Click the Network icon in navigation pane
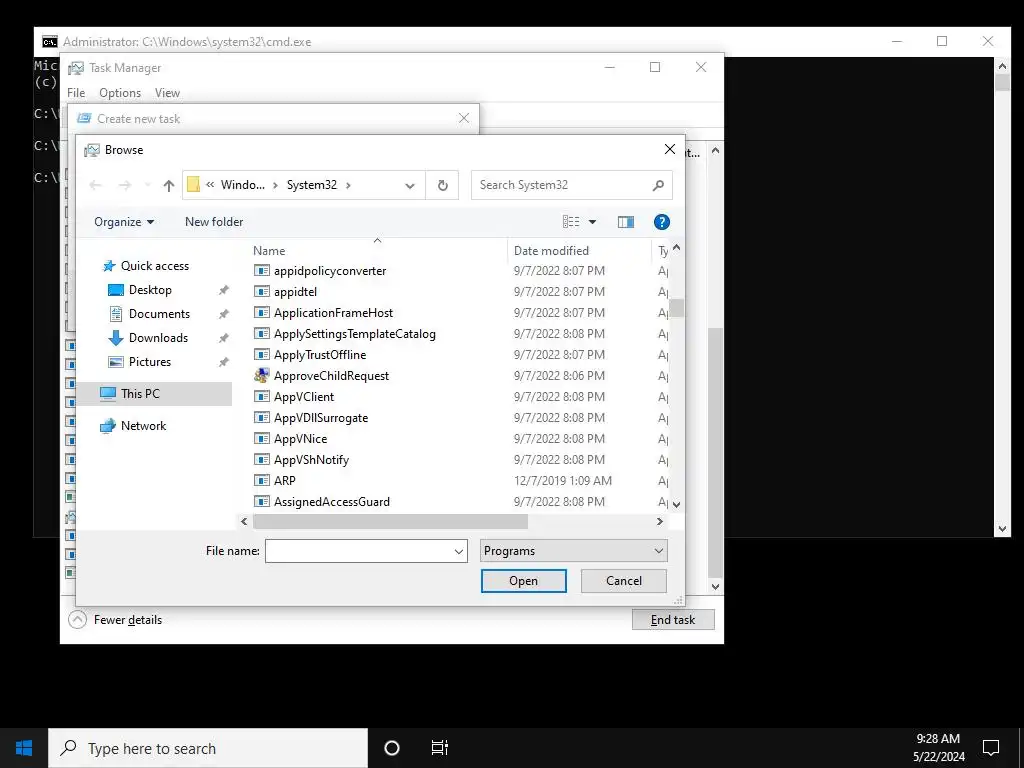The width and height of the screenshot is (1024, 768). [x=108, y=426]
